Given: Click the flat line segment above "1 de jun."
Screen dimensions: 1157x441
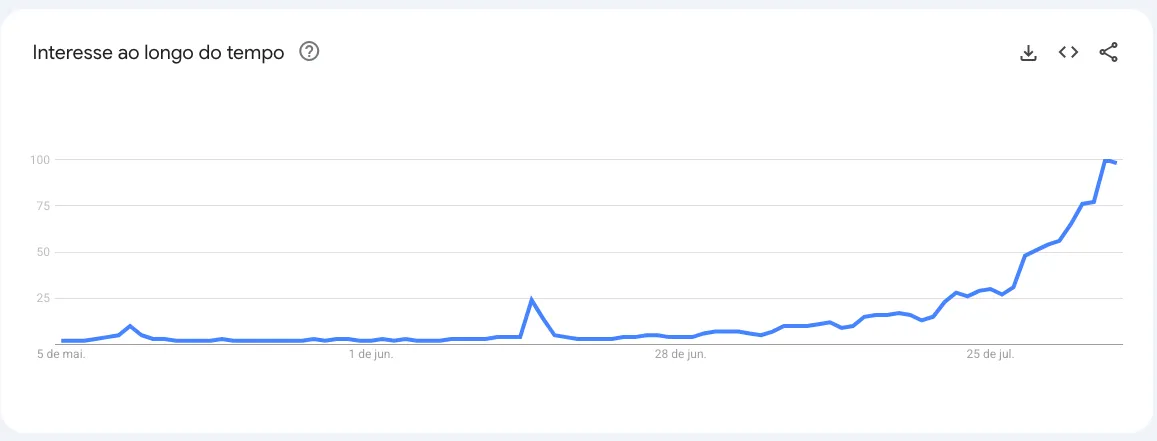Looking at the screenshot, I should (370, 341).
